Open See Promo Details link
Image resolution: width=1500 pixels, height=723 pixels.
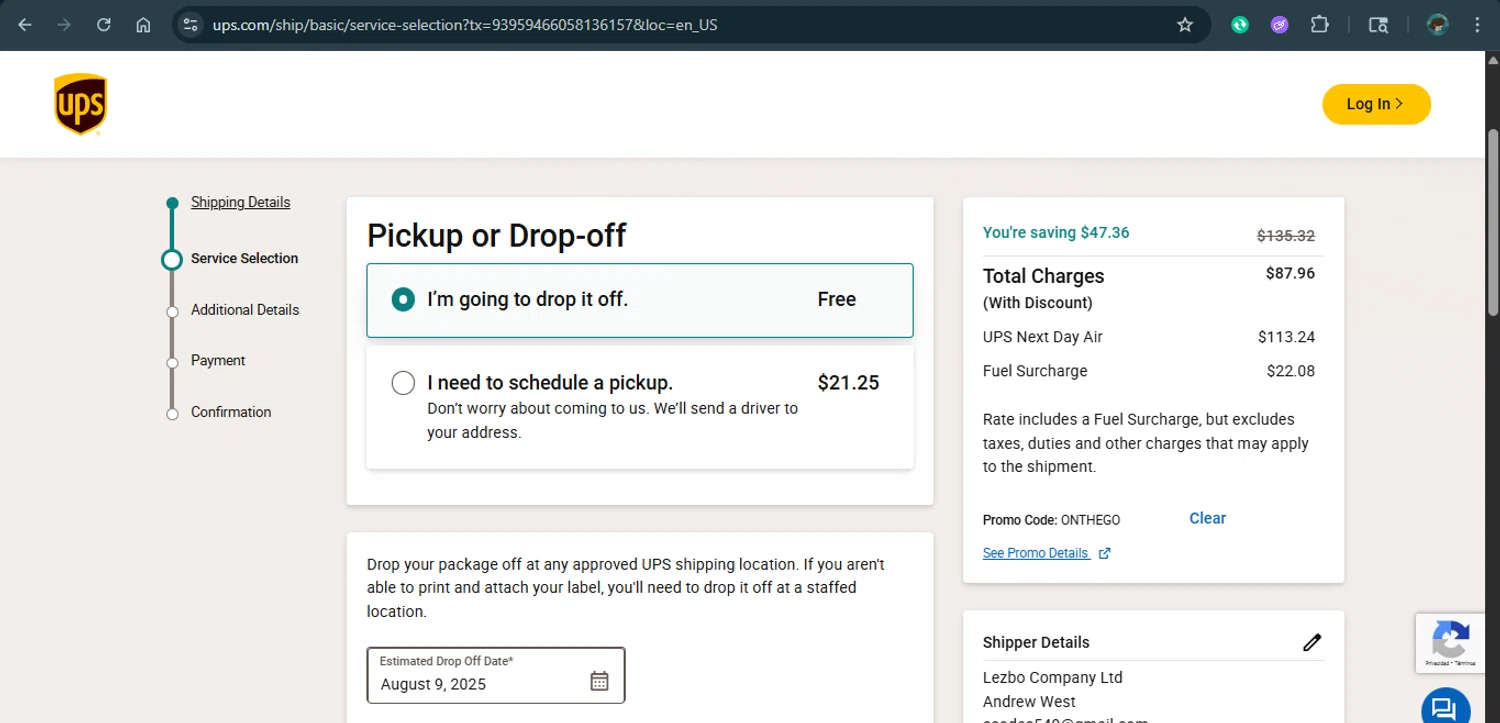click(x=1036, y=553)
